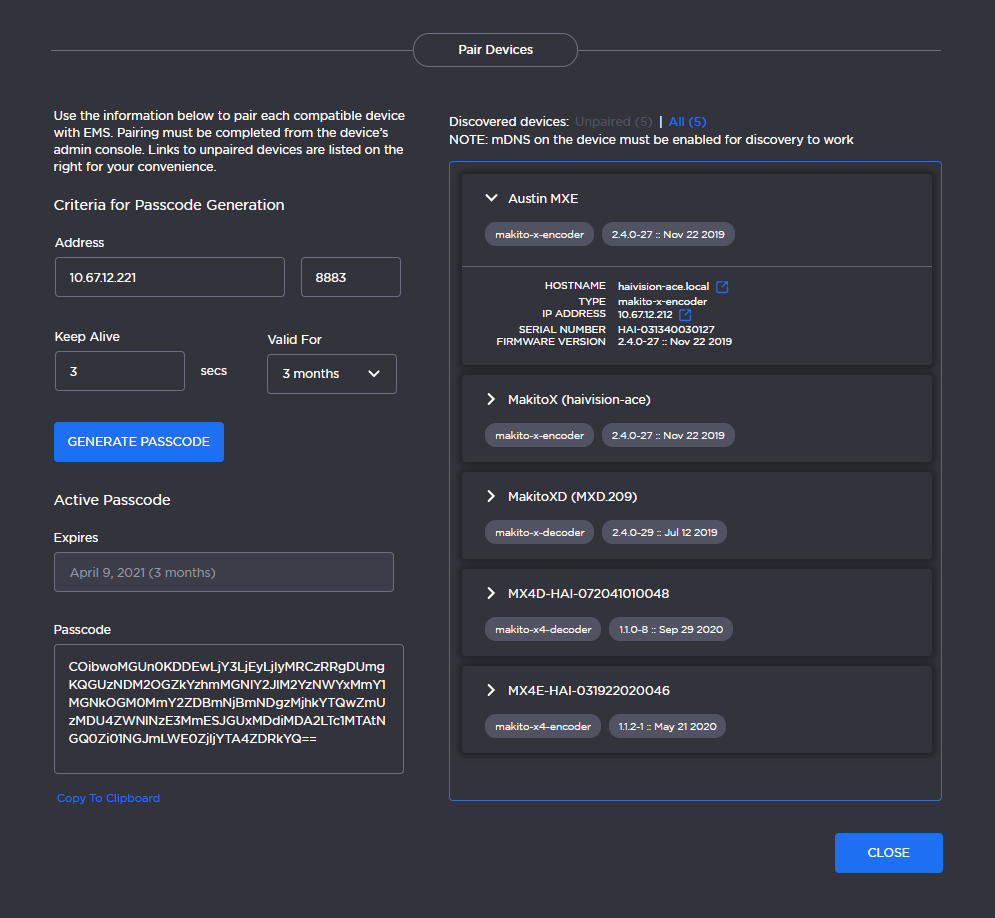Select the All (5) device filter
This screenshot has width=995, height=918.
686,121
